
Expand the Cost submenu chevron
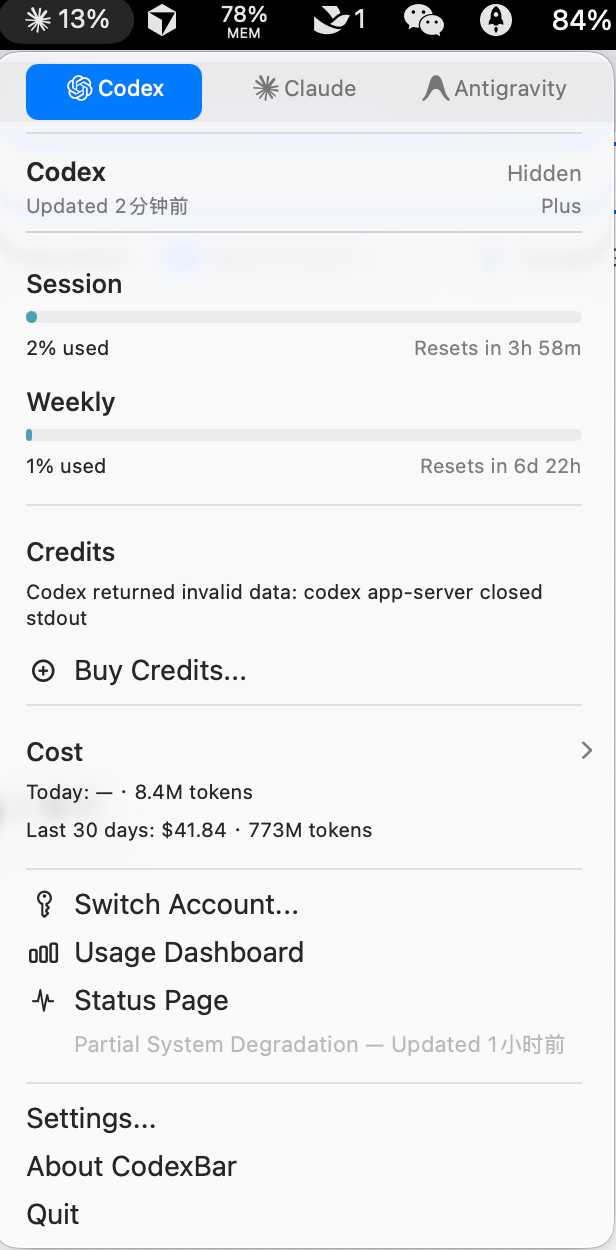click(x=587, y=751)
